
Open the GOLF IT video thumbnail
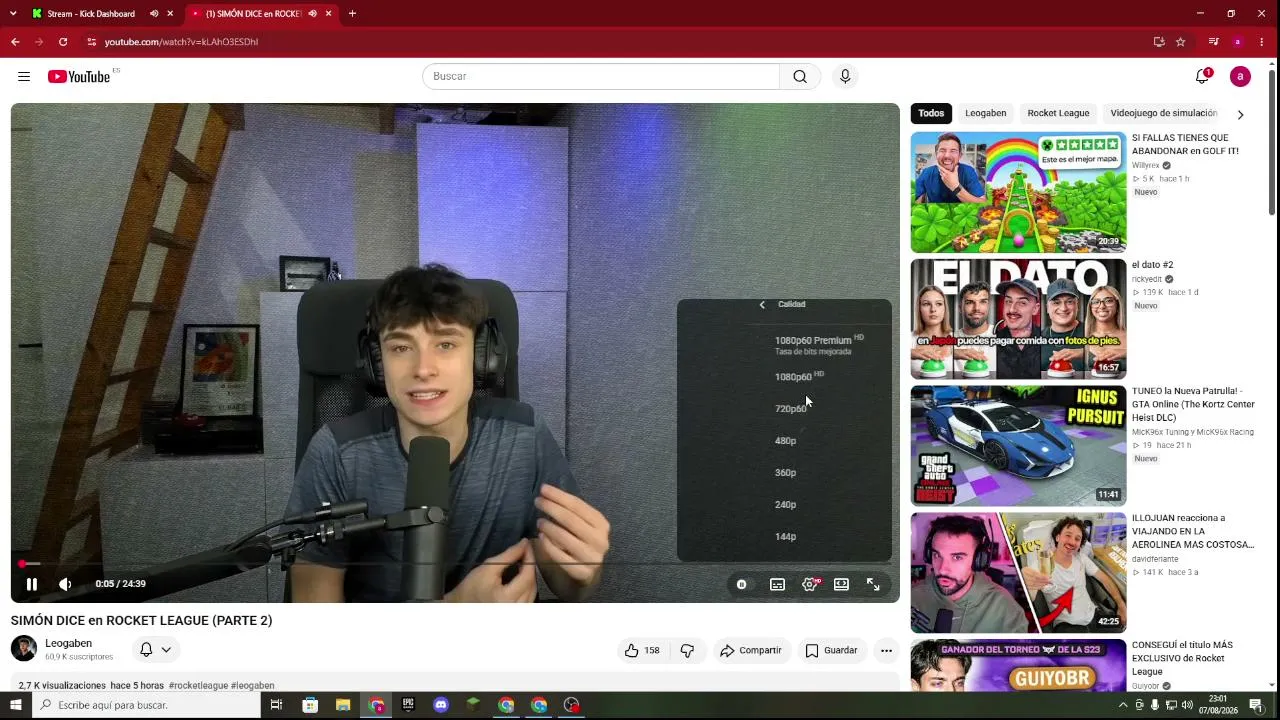(x=1018, y=192)
